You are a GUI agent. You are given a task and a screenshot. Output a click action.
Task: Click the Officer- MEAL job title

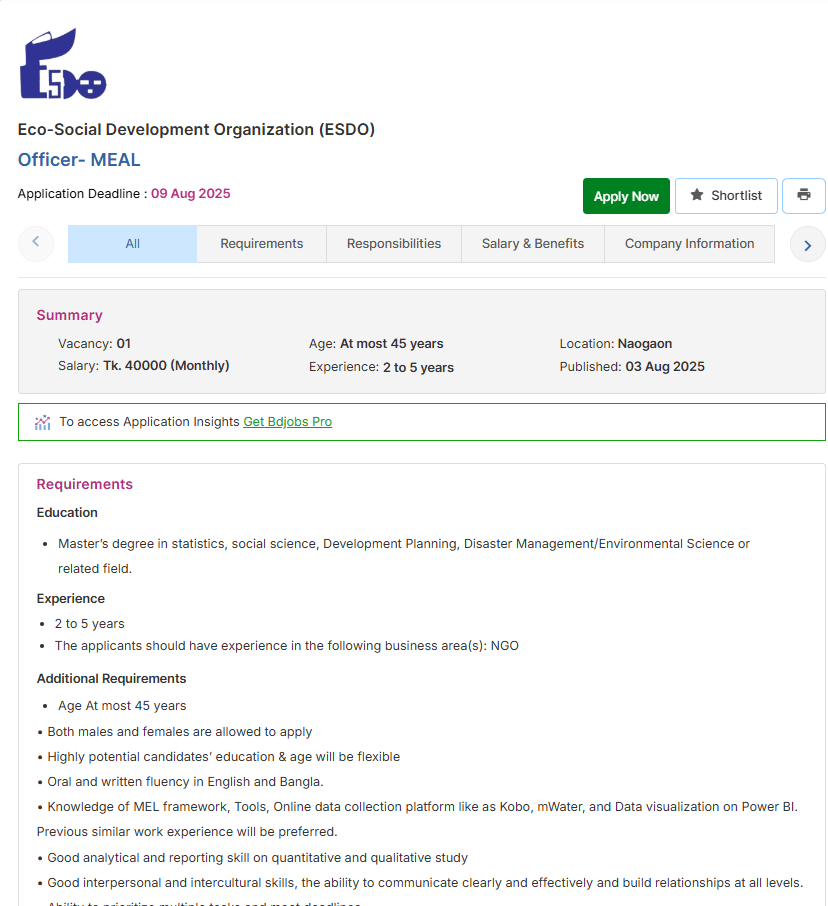(79, 159)
